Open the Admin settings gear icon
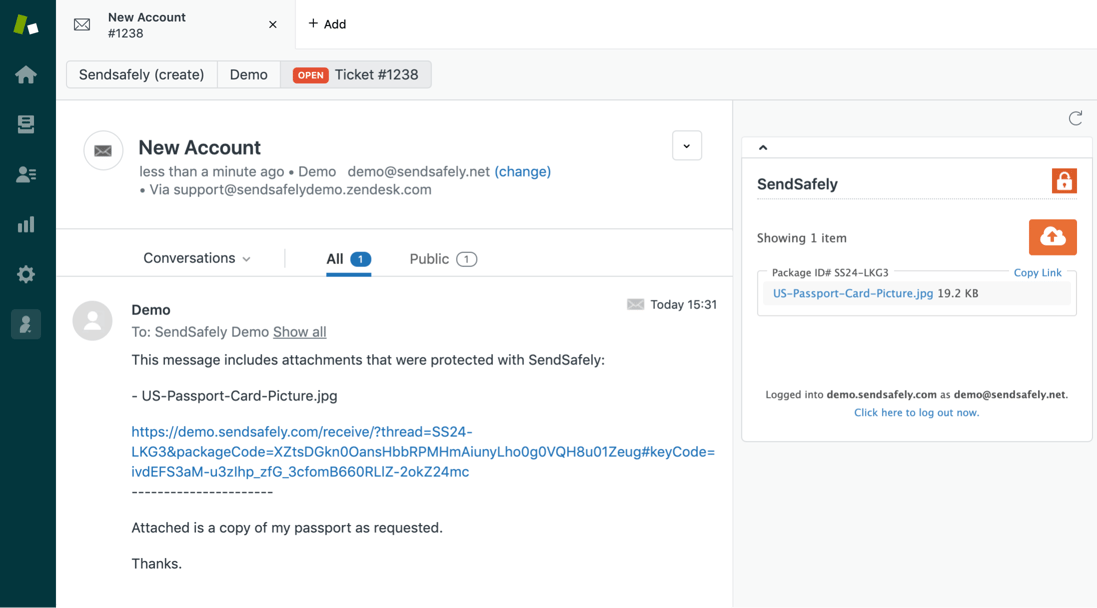Image resolution: width=1097 pixels, height=608 pixels. coord(26,274)
